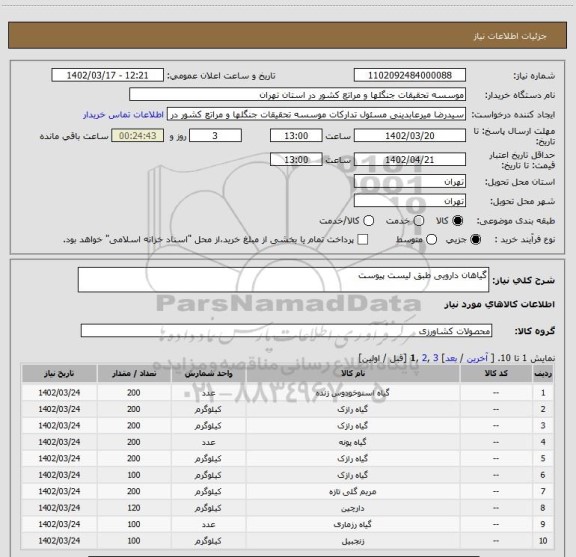This screenshot has width=576, height=557.
Task: Open the بعد next page link
Action: 451,358
